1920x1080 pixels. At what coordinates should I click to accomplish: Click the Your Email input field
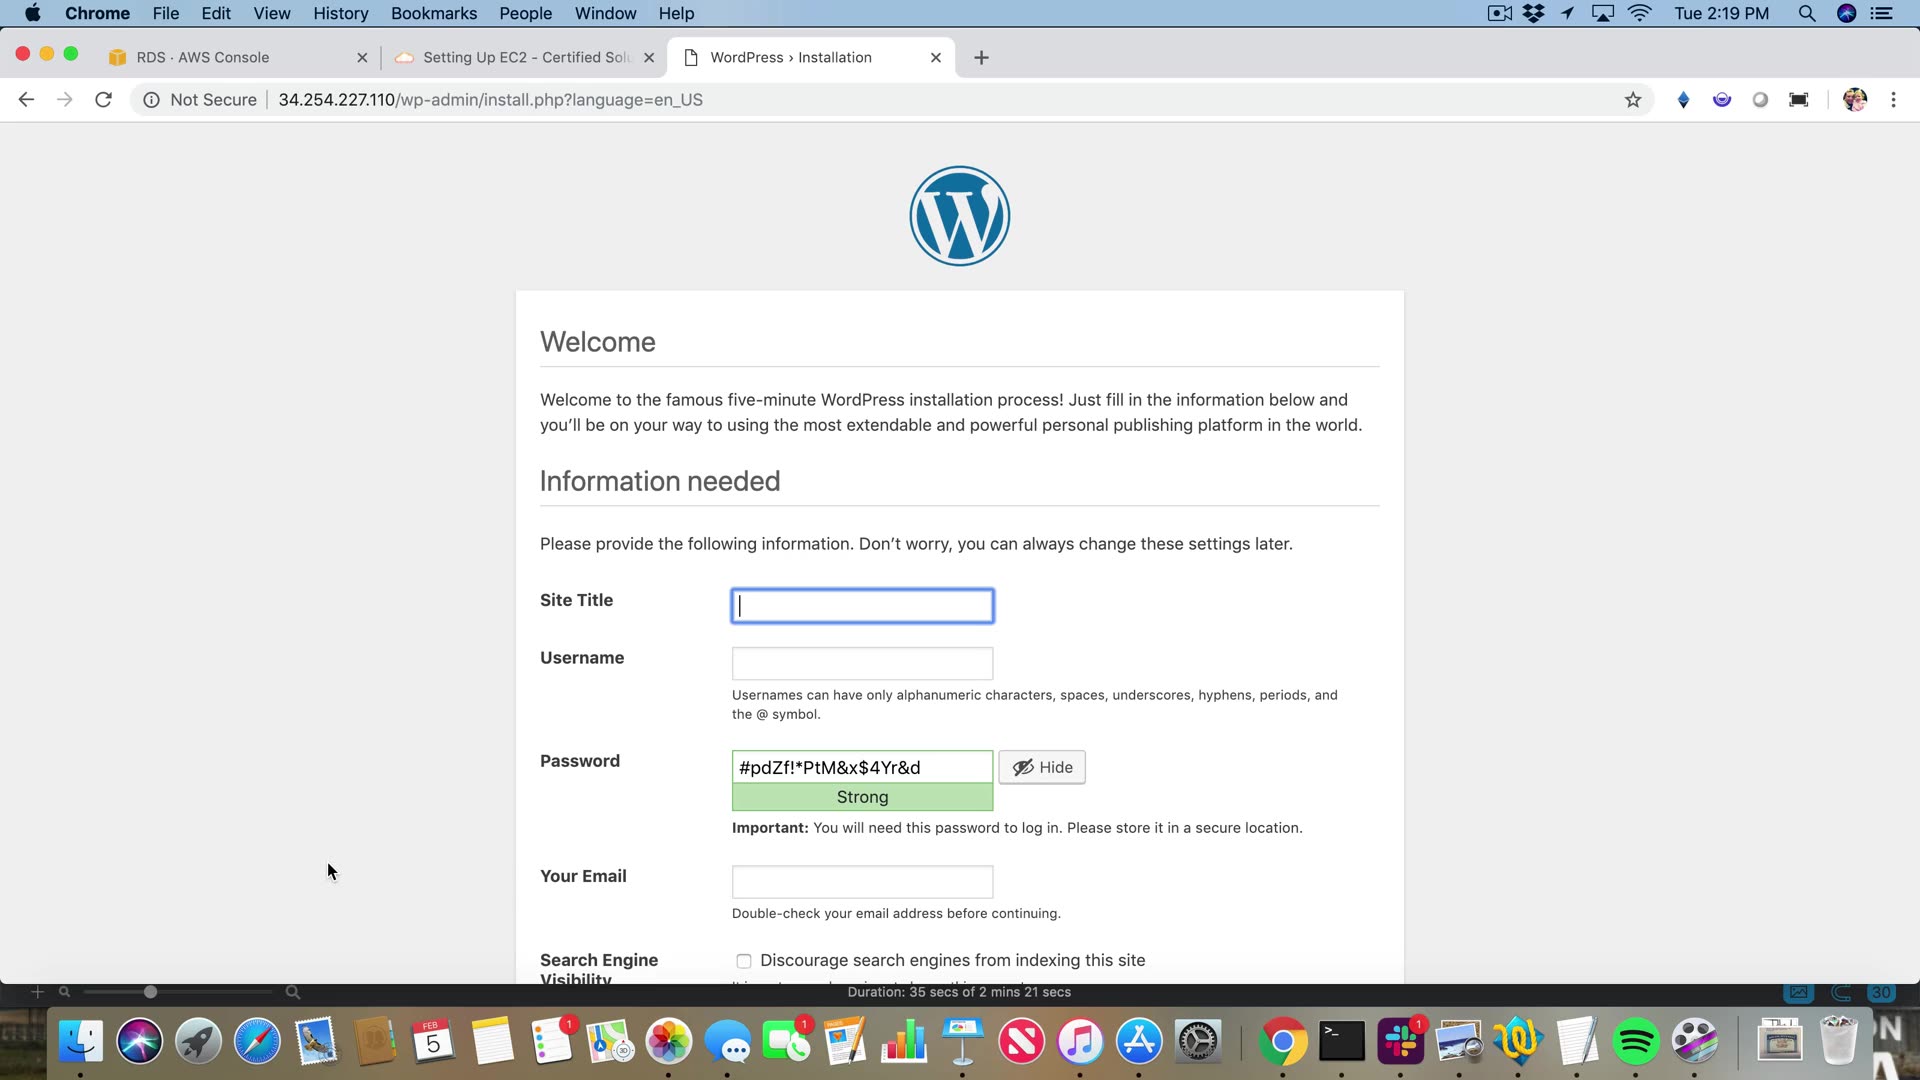pos(862,881)
